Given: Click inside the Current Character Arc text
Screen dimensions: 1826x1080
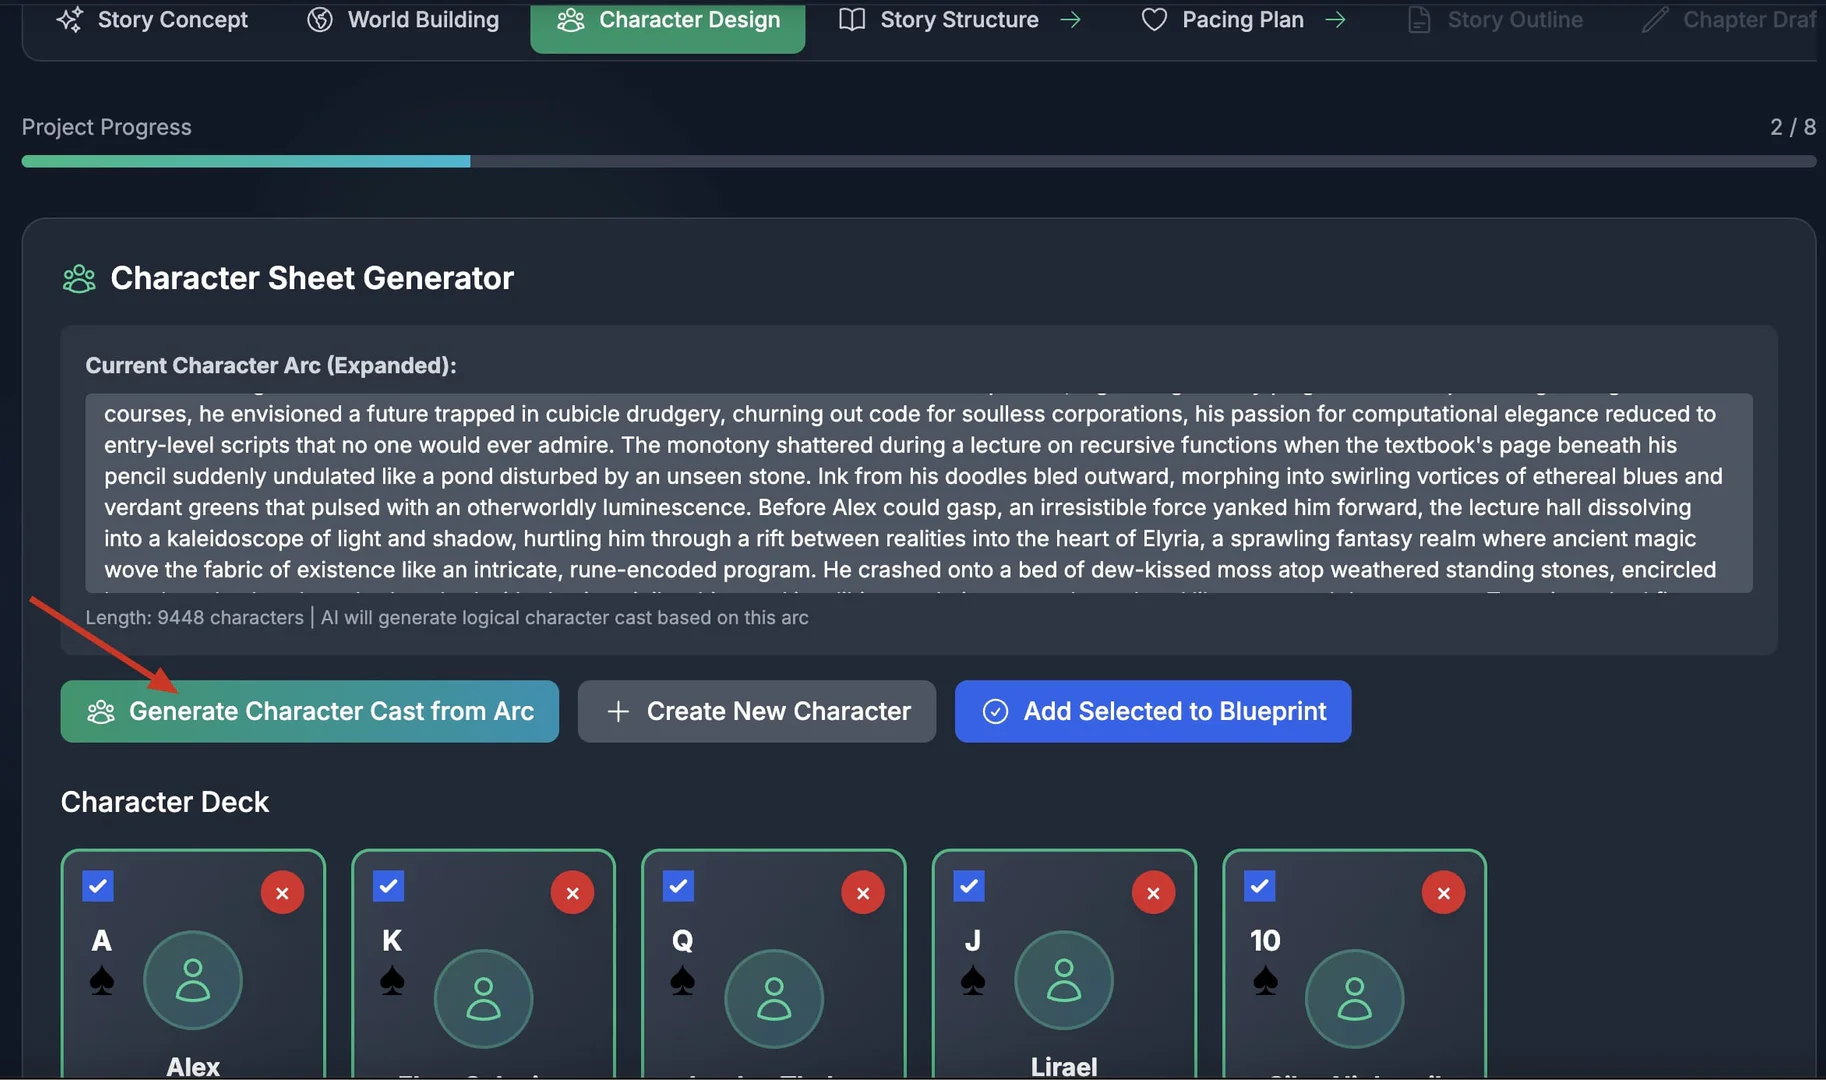Looking at the screenshot, I should pyautogui.click(x=918, y=492).
